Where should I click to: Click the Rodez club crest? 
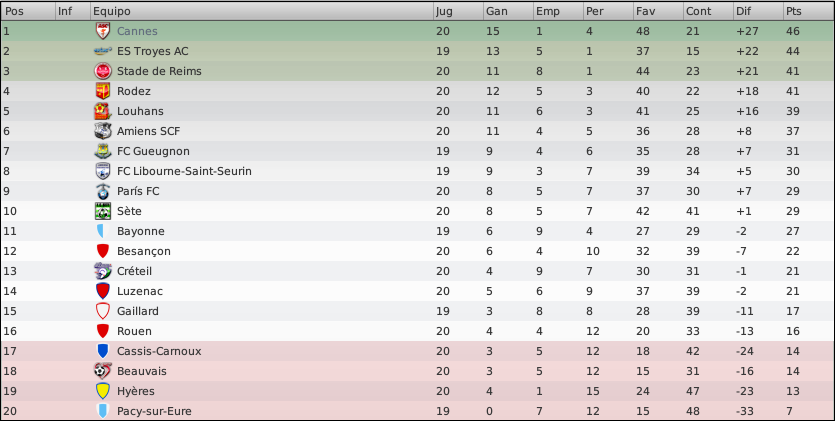pos(103,91)
